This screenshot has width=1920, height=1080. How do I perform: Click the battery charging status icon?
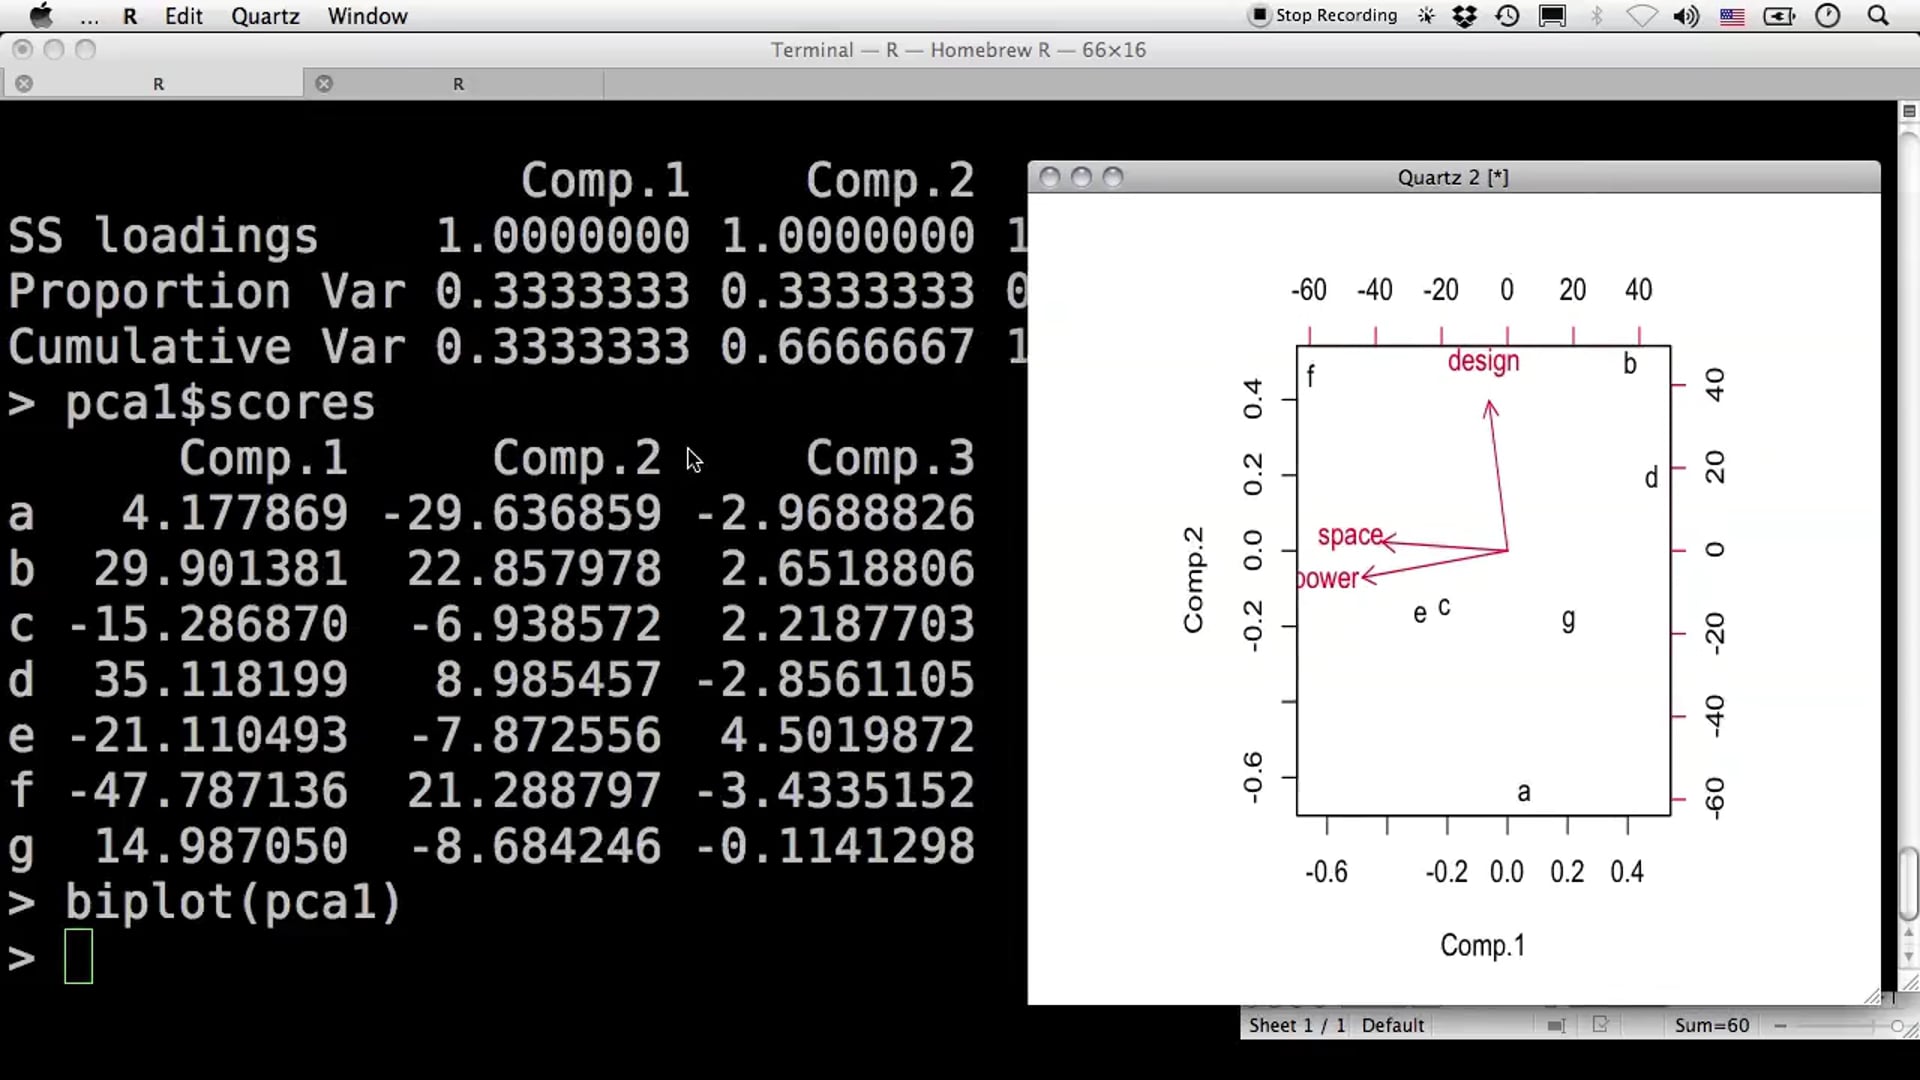1779,16
